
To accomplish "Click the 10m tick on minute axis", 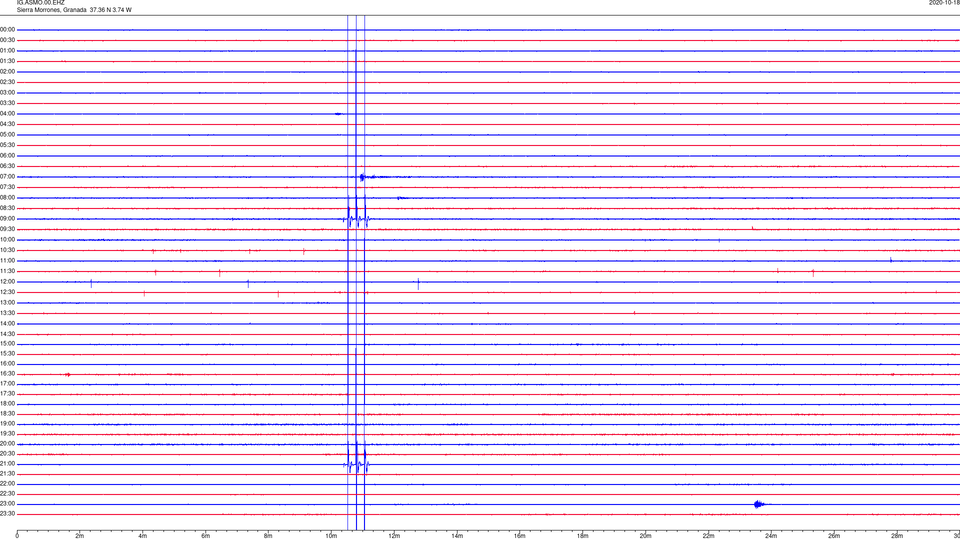I will [331, 536].
